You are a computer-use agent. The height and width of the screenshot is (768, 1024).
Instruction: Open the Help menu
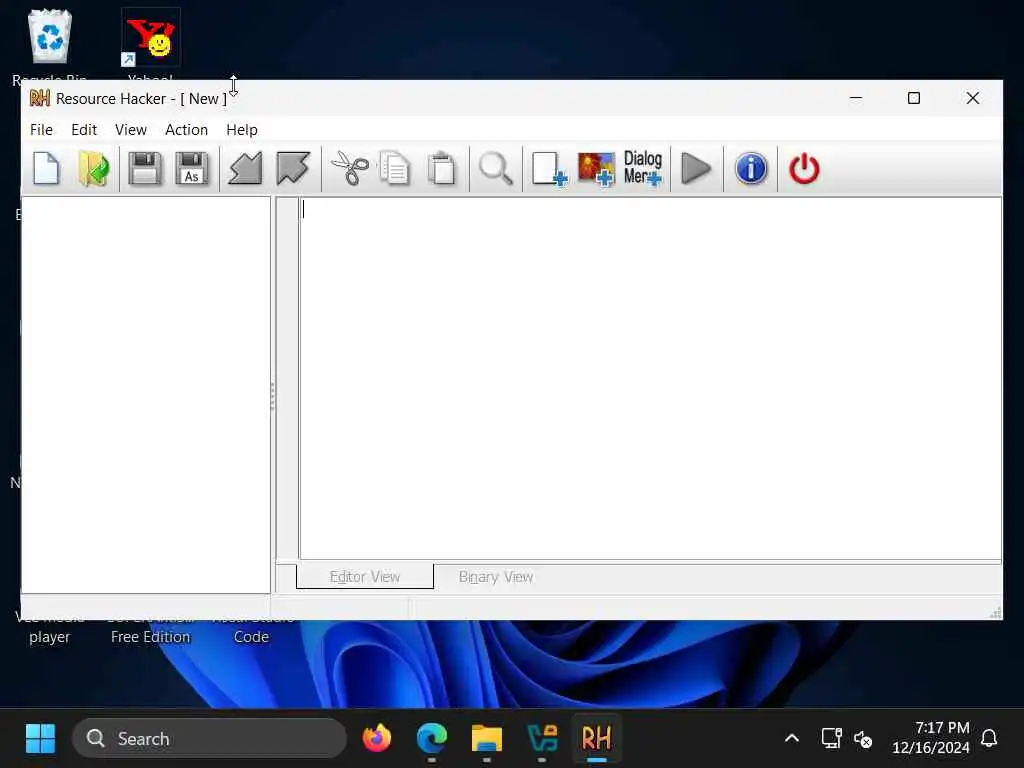pyautogui.click(x=242, y=129)
